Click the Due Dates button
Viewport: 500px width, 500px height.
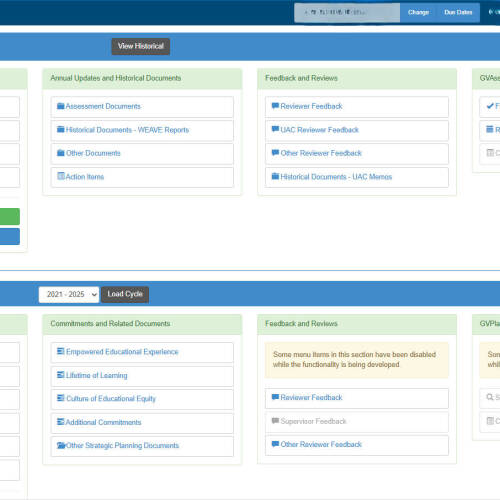click(x=458, y=13)
